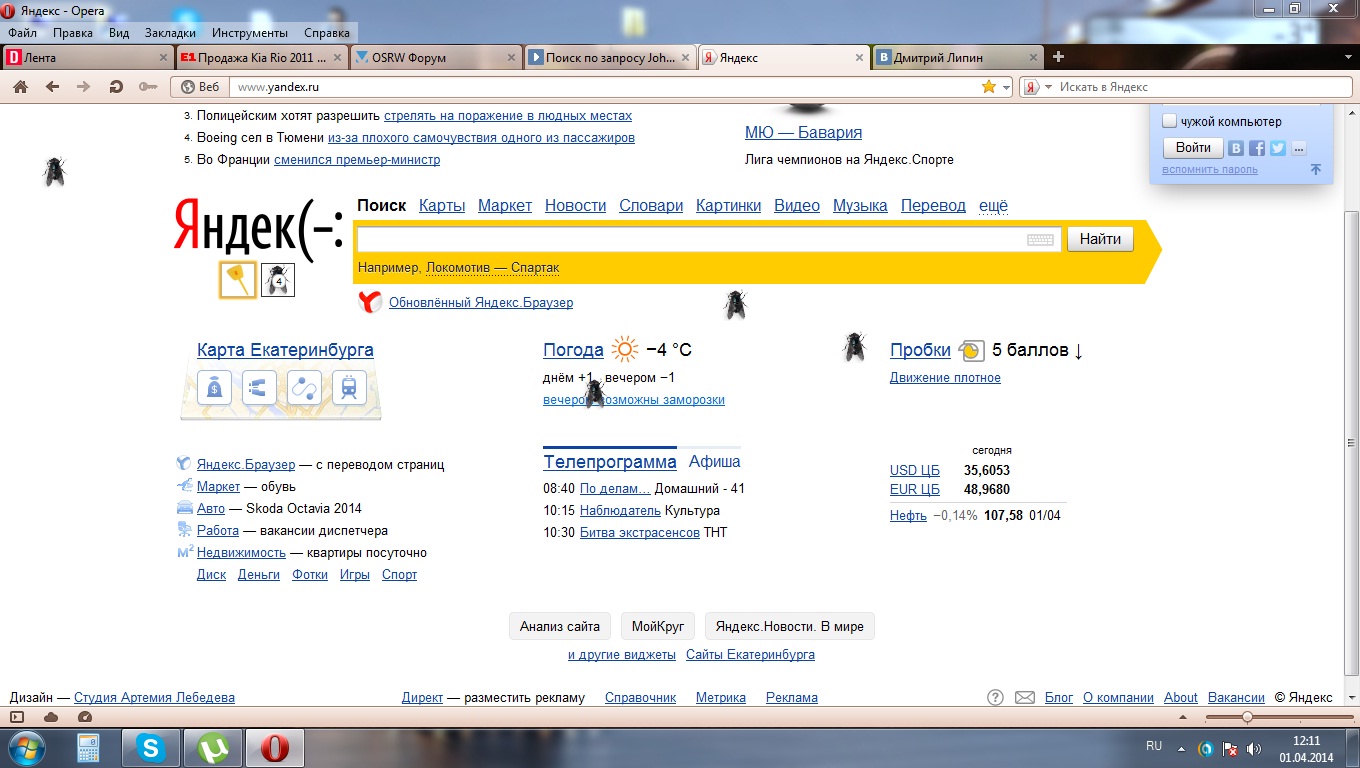Go to Opera home page icon

(20, 87)
